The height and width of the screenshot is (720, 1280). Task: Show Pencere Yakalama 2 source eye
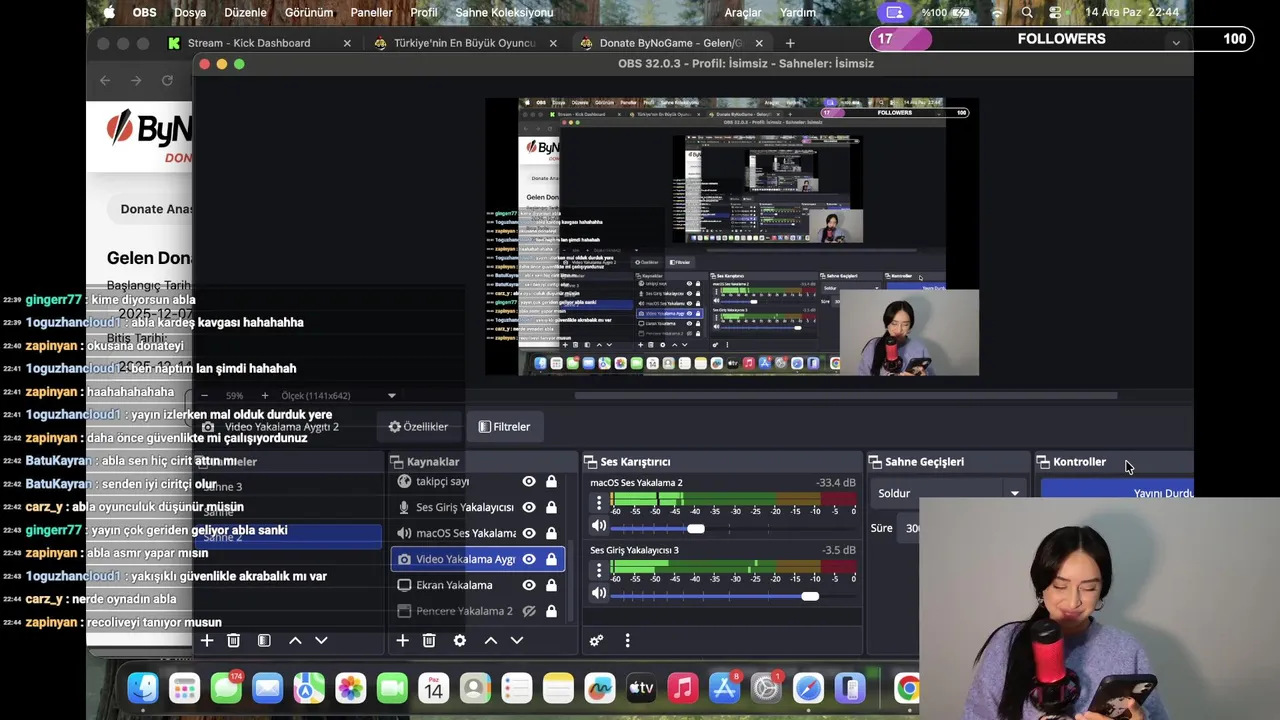click(x=529, y=611)
